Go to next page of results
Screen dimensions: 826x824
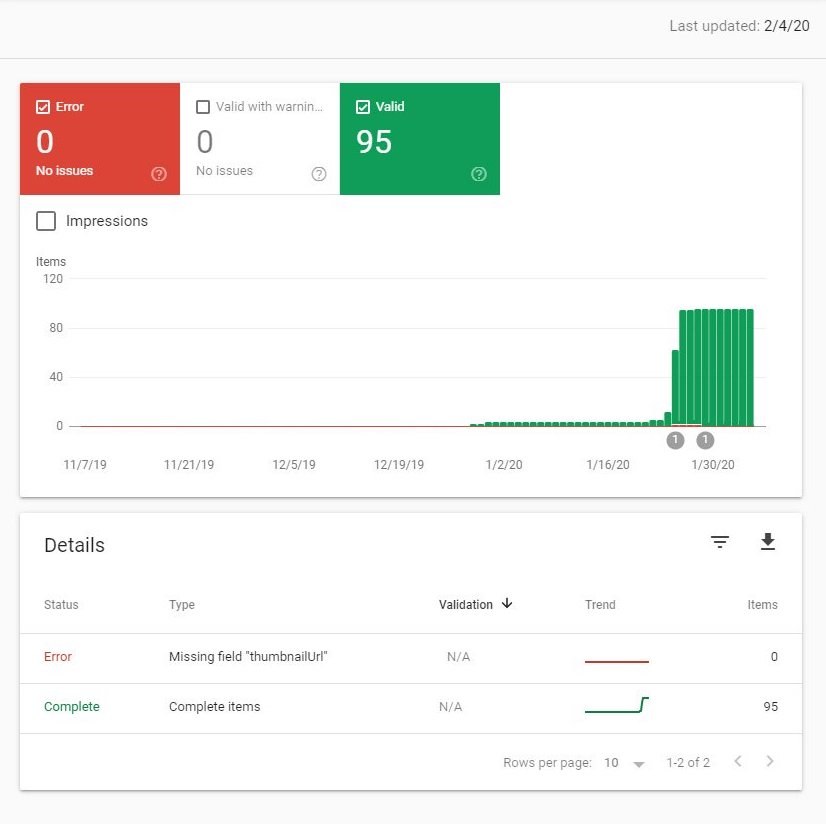770,762
